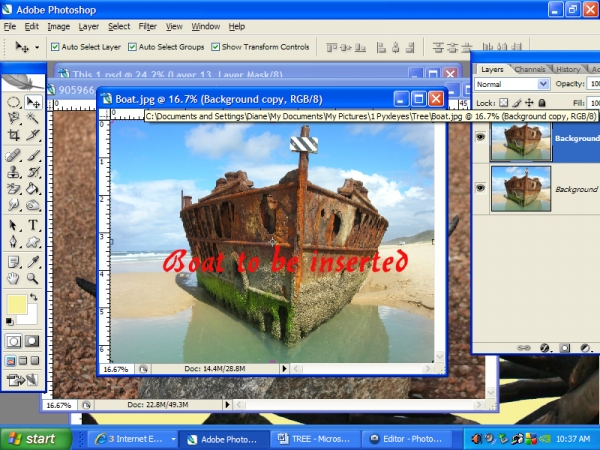Select the Path Selection arrow tool
Screen dimensions: 600x450
(13, 225)
